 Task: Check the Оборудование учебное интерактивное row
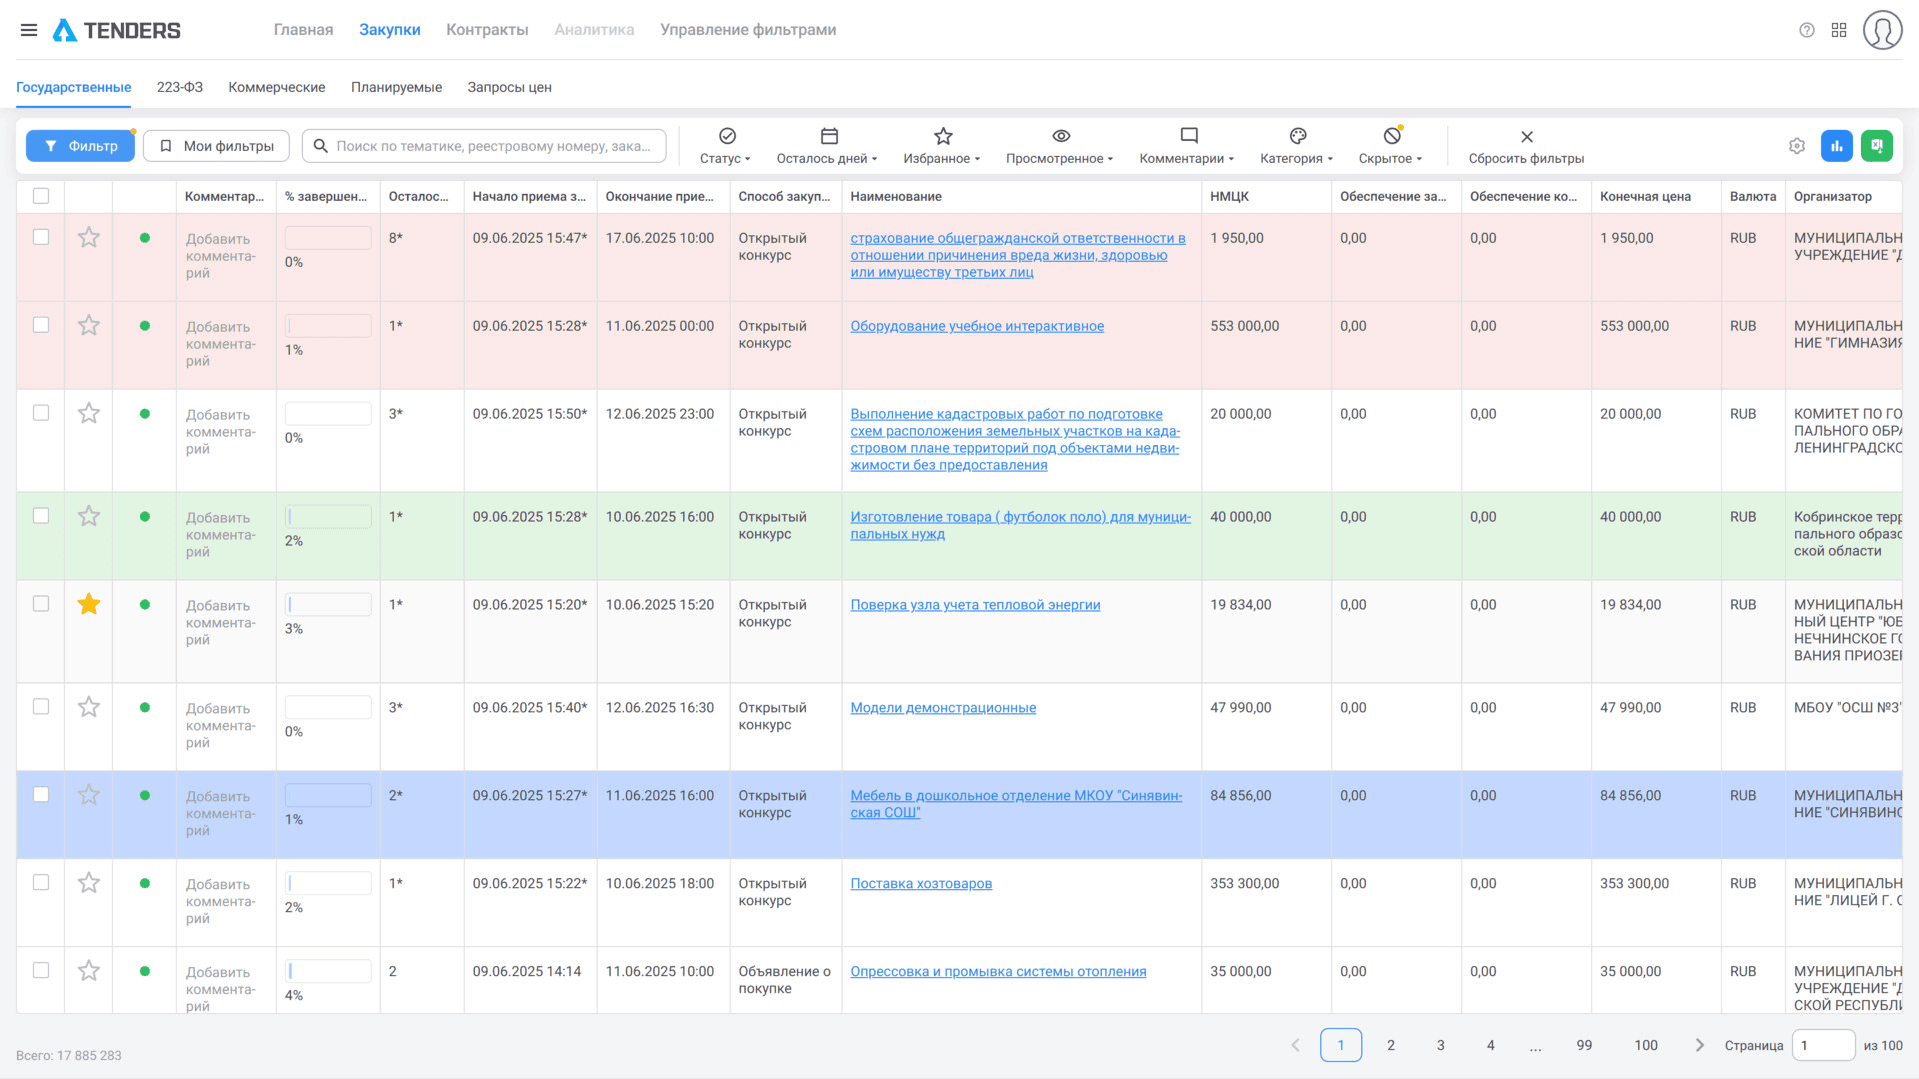[x=41, y=326]
